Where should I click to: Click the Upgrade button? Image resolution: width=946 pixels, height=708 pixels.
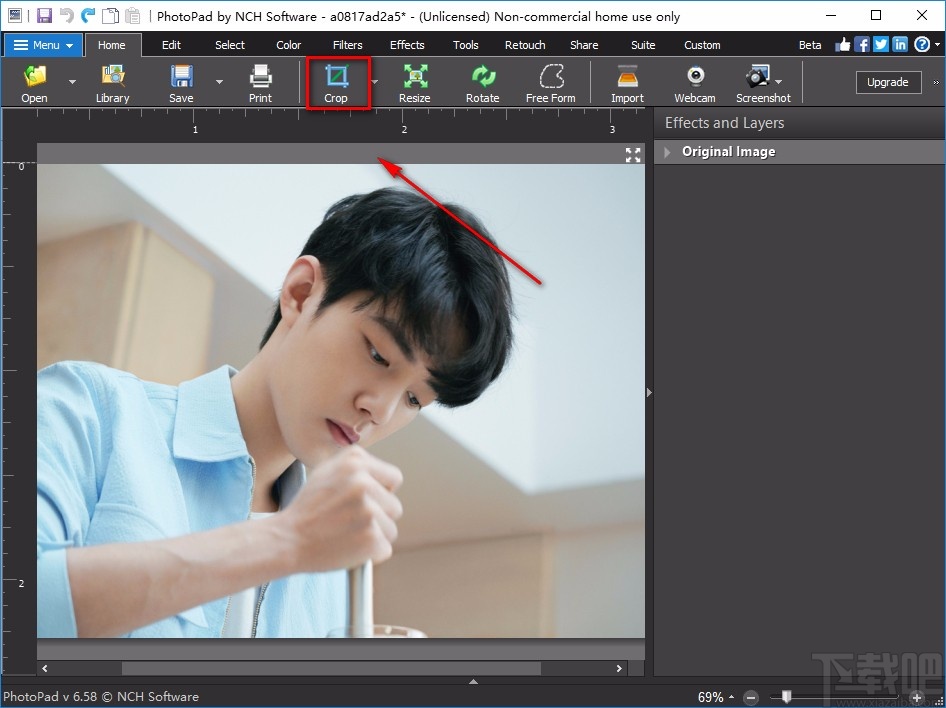pos(888,82)
